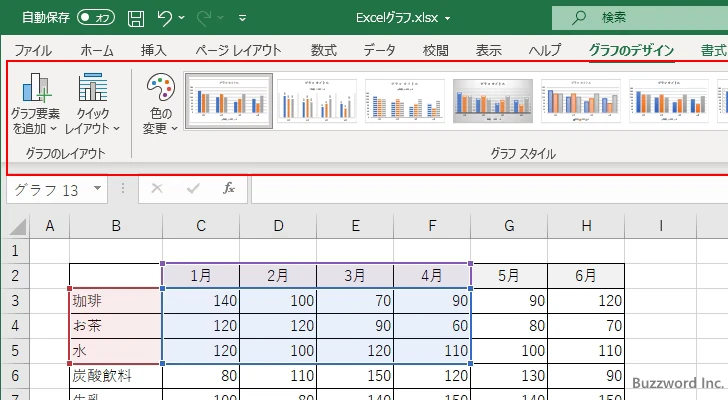Open the ページ レイアウト tab
Screen dimensions: 728x400
238,50
